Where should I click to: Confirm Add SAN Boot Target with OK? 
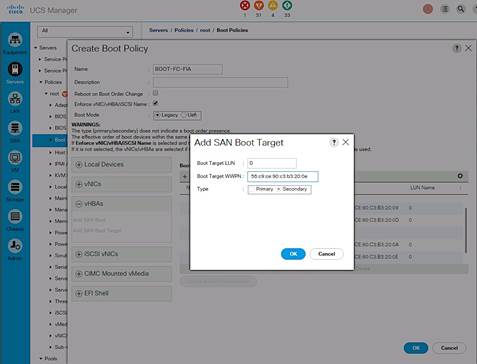point(293,254)
